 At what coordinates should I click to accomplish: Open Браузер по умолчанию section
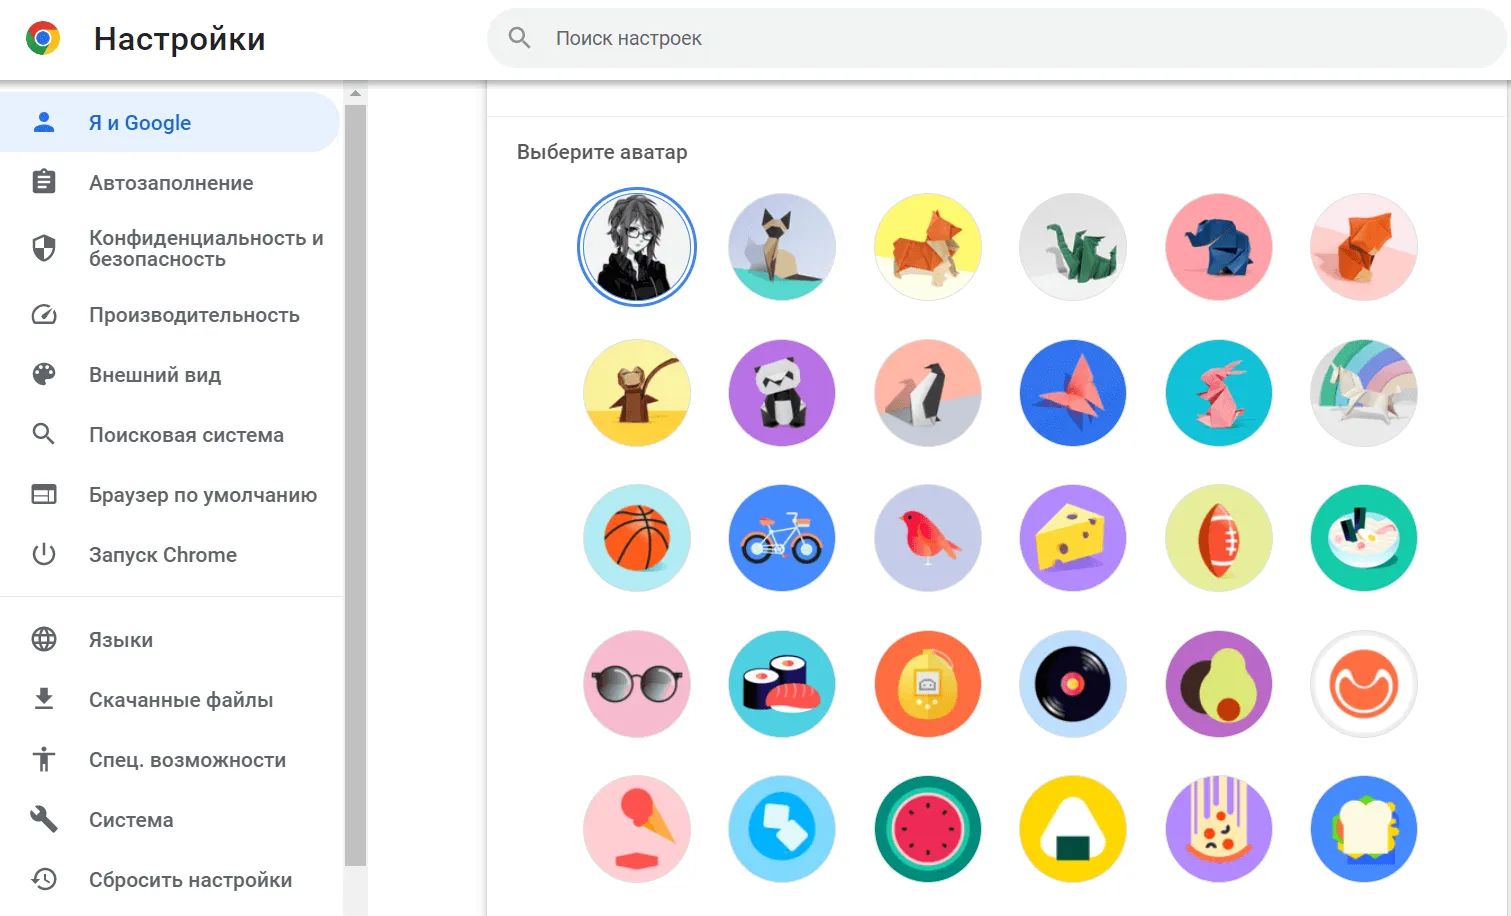[x=170, y=494]
